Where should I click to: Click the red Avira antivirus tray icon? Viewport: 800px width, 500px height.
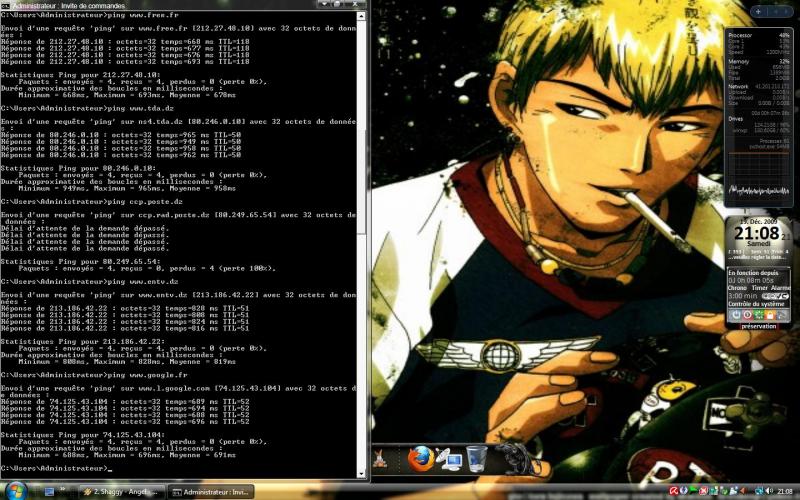[676, 491]
